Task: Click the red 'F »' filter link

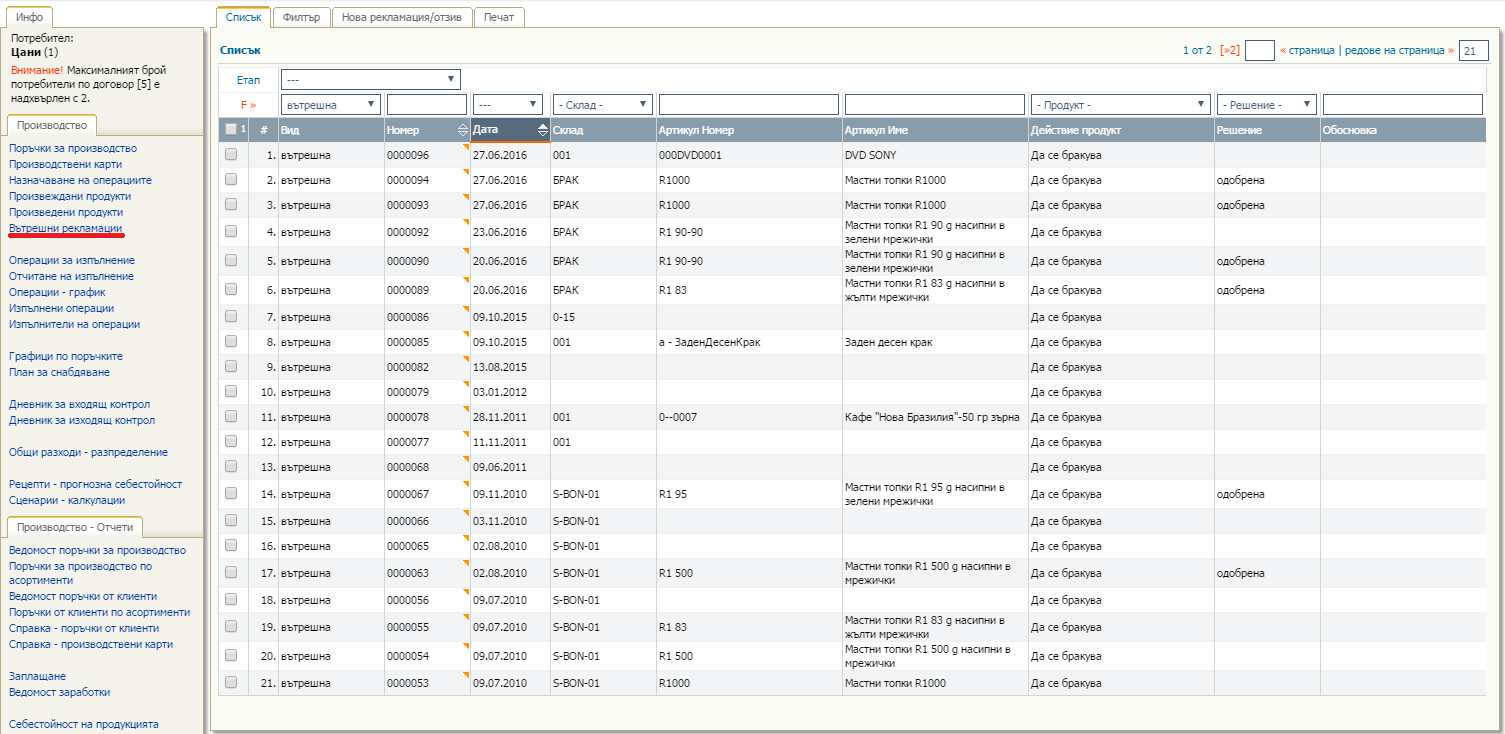Action: pos(249,104)
